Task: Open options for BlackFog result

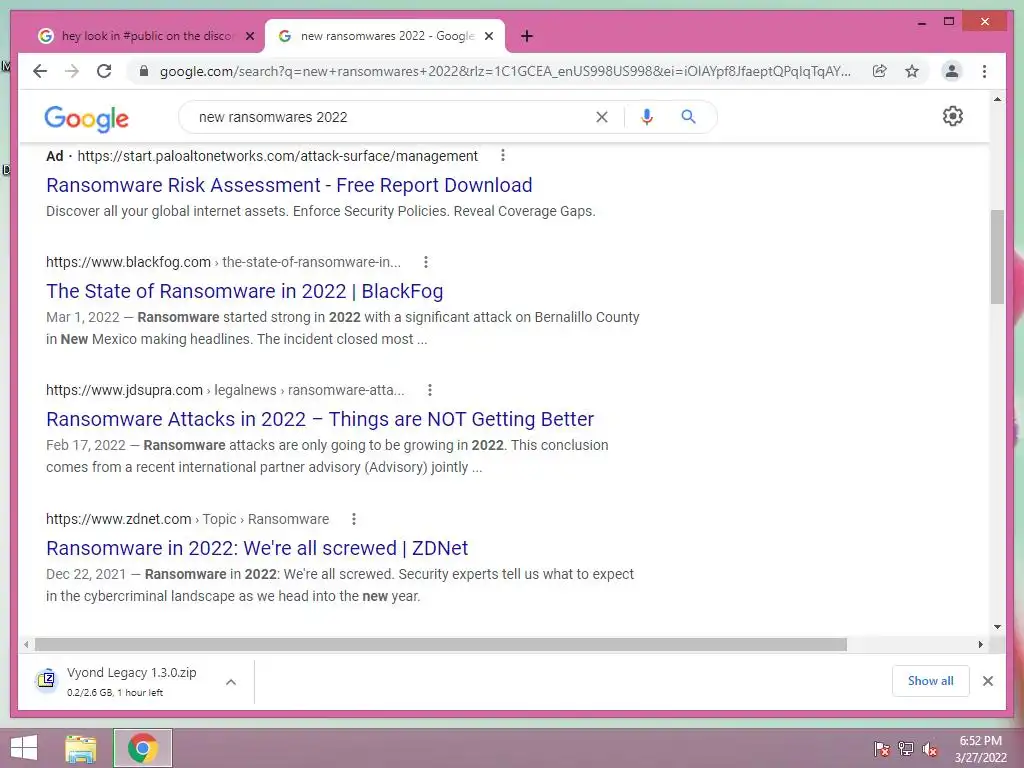Action: point(426,262)
